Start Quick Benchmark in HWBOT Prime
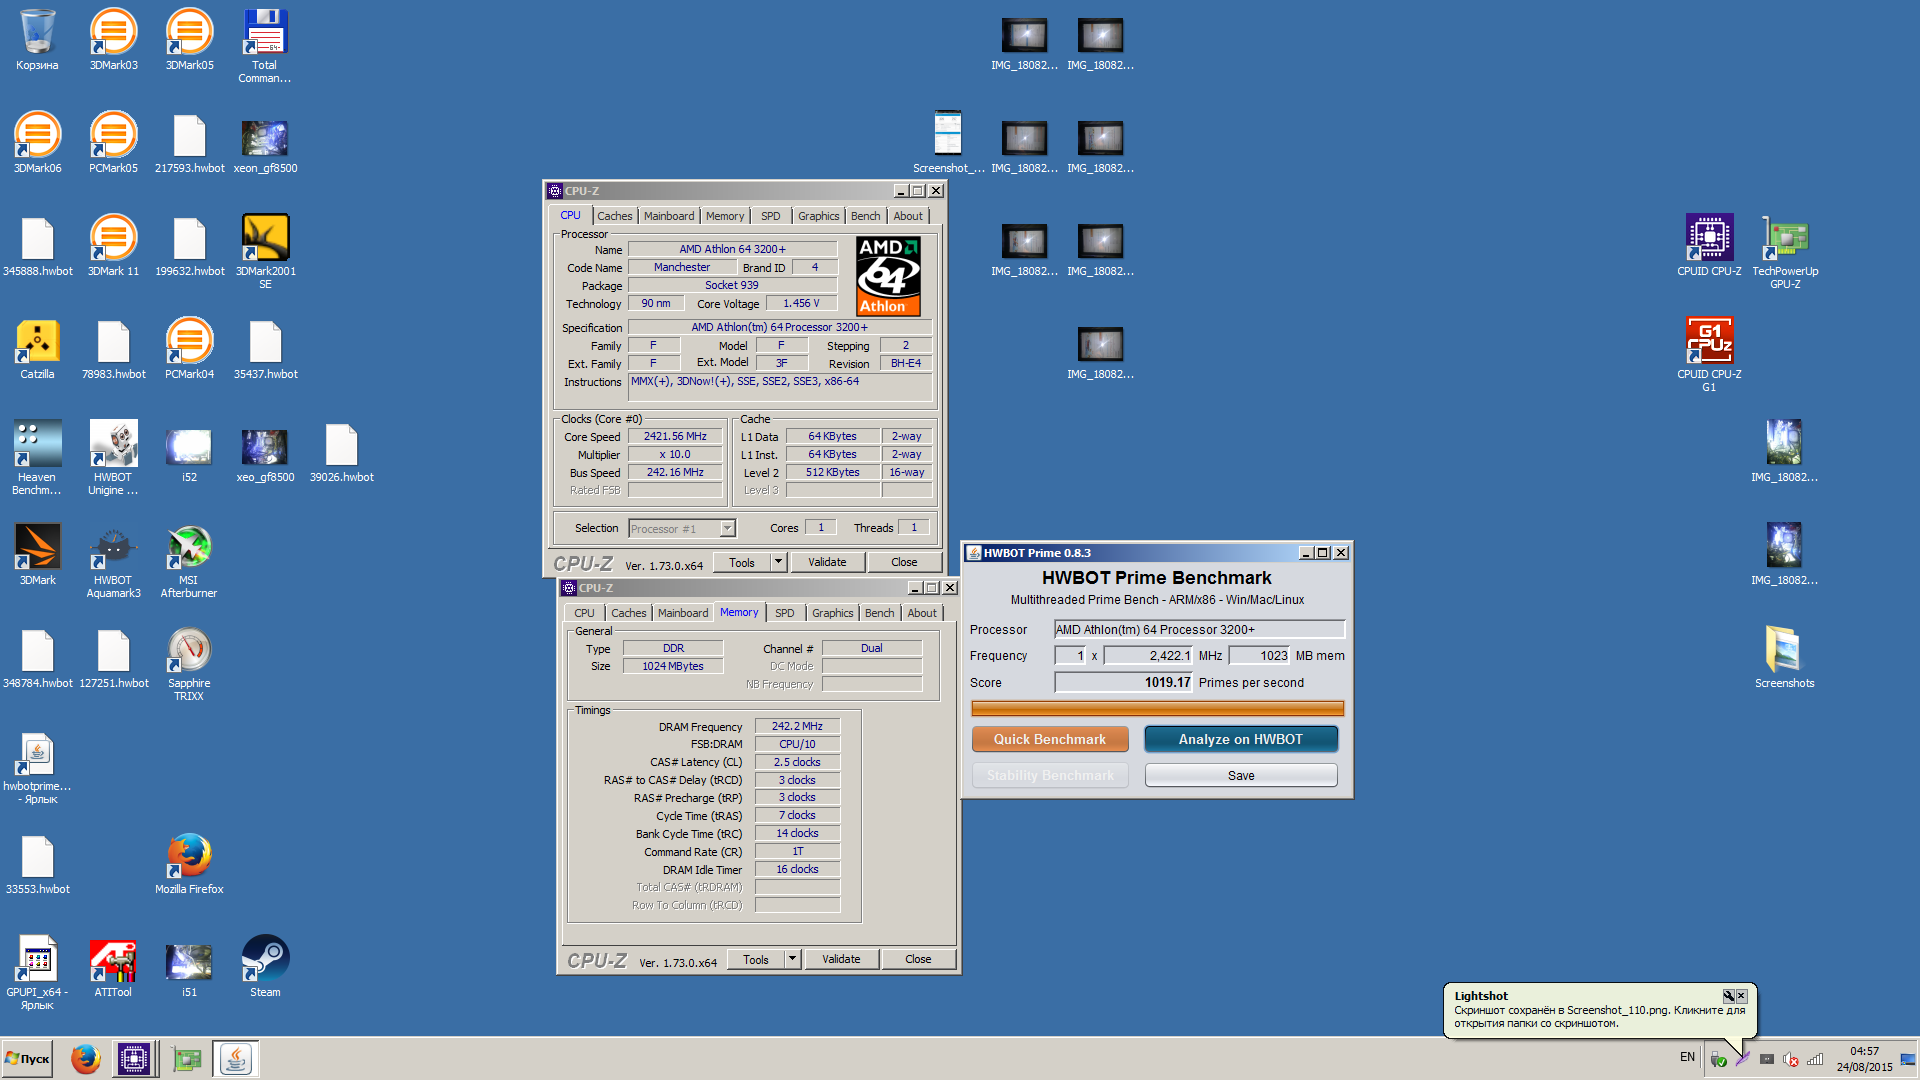 click(x=1050, y=739)
